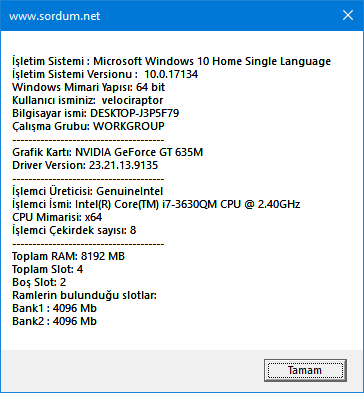The height and width of the screenshot is (393, 364).
Task: Click the İşlemci İsmi i7-3630QM line
Action: pyautogui.click(x=156, y=204)
